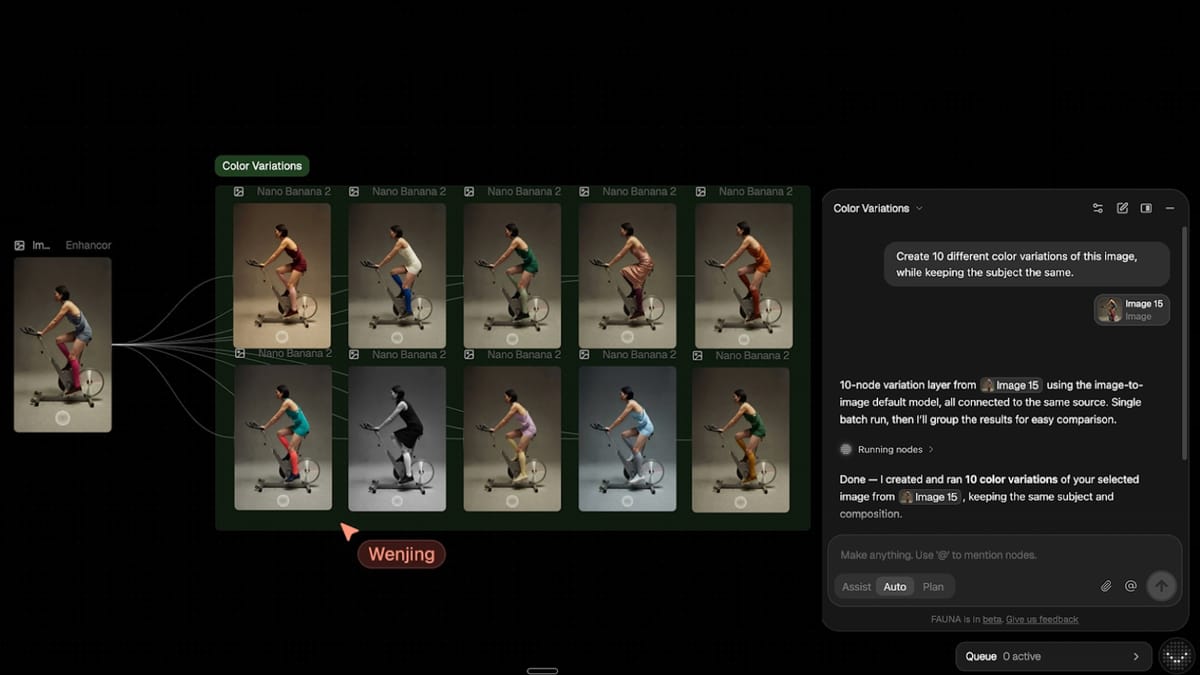
Task: Attach a file using the paperclip icon
Action: tap(1108, 586)
